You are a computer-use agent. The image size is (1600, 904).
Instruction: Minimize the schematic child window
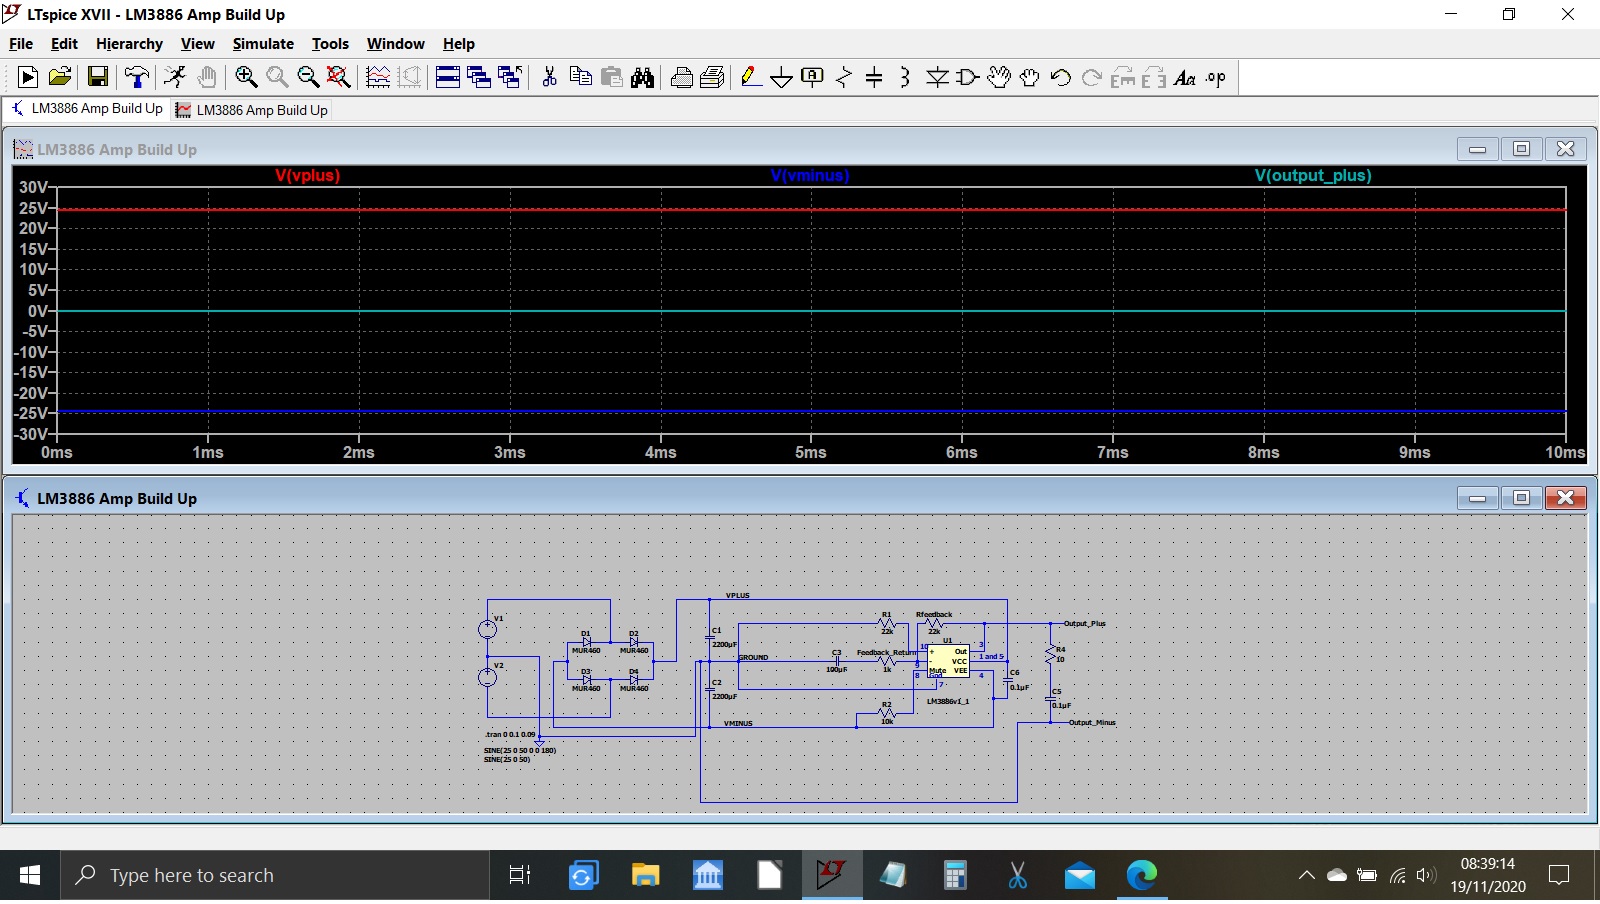[1477, 498]
